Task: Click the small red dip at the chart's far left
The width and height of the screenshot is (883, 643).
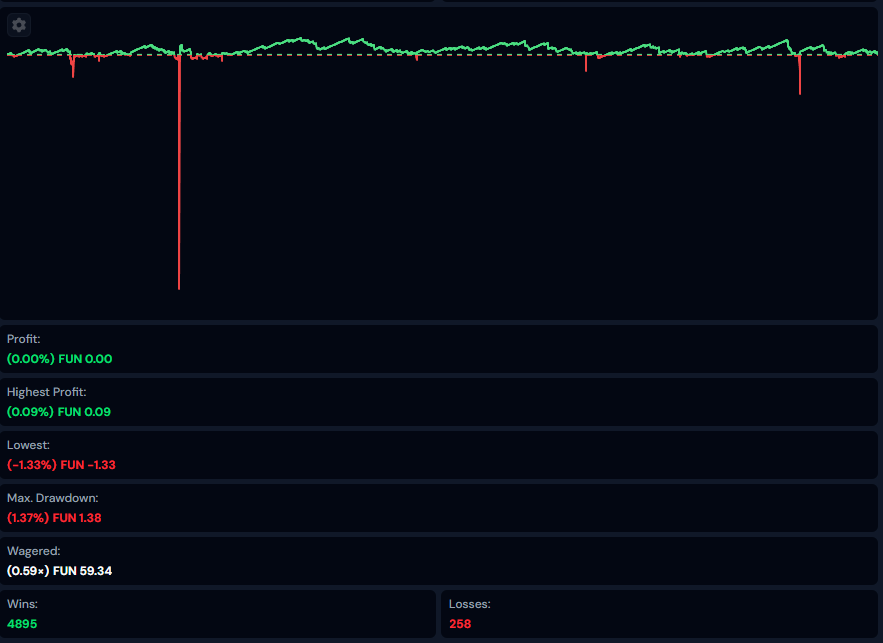Action: [73, 67]
